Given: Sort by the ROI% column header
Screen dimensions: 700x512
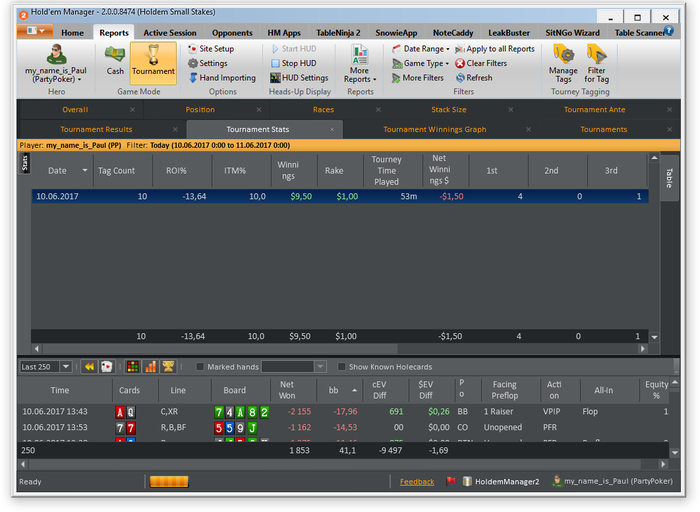Looking at the screenshot, I should pos(176,170).
